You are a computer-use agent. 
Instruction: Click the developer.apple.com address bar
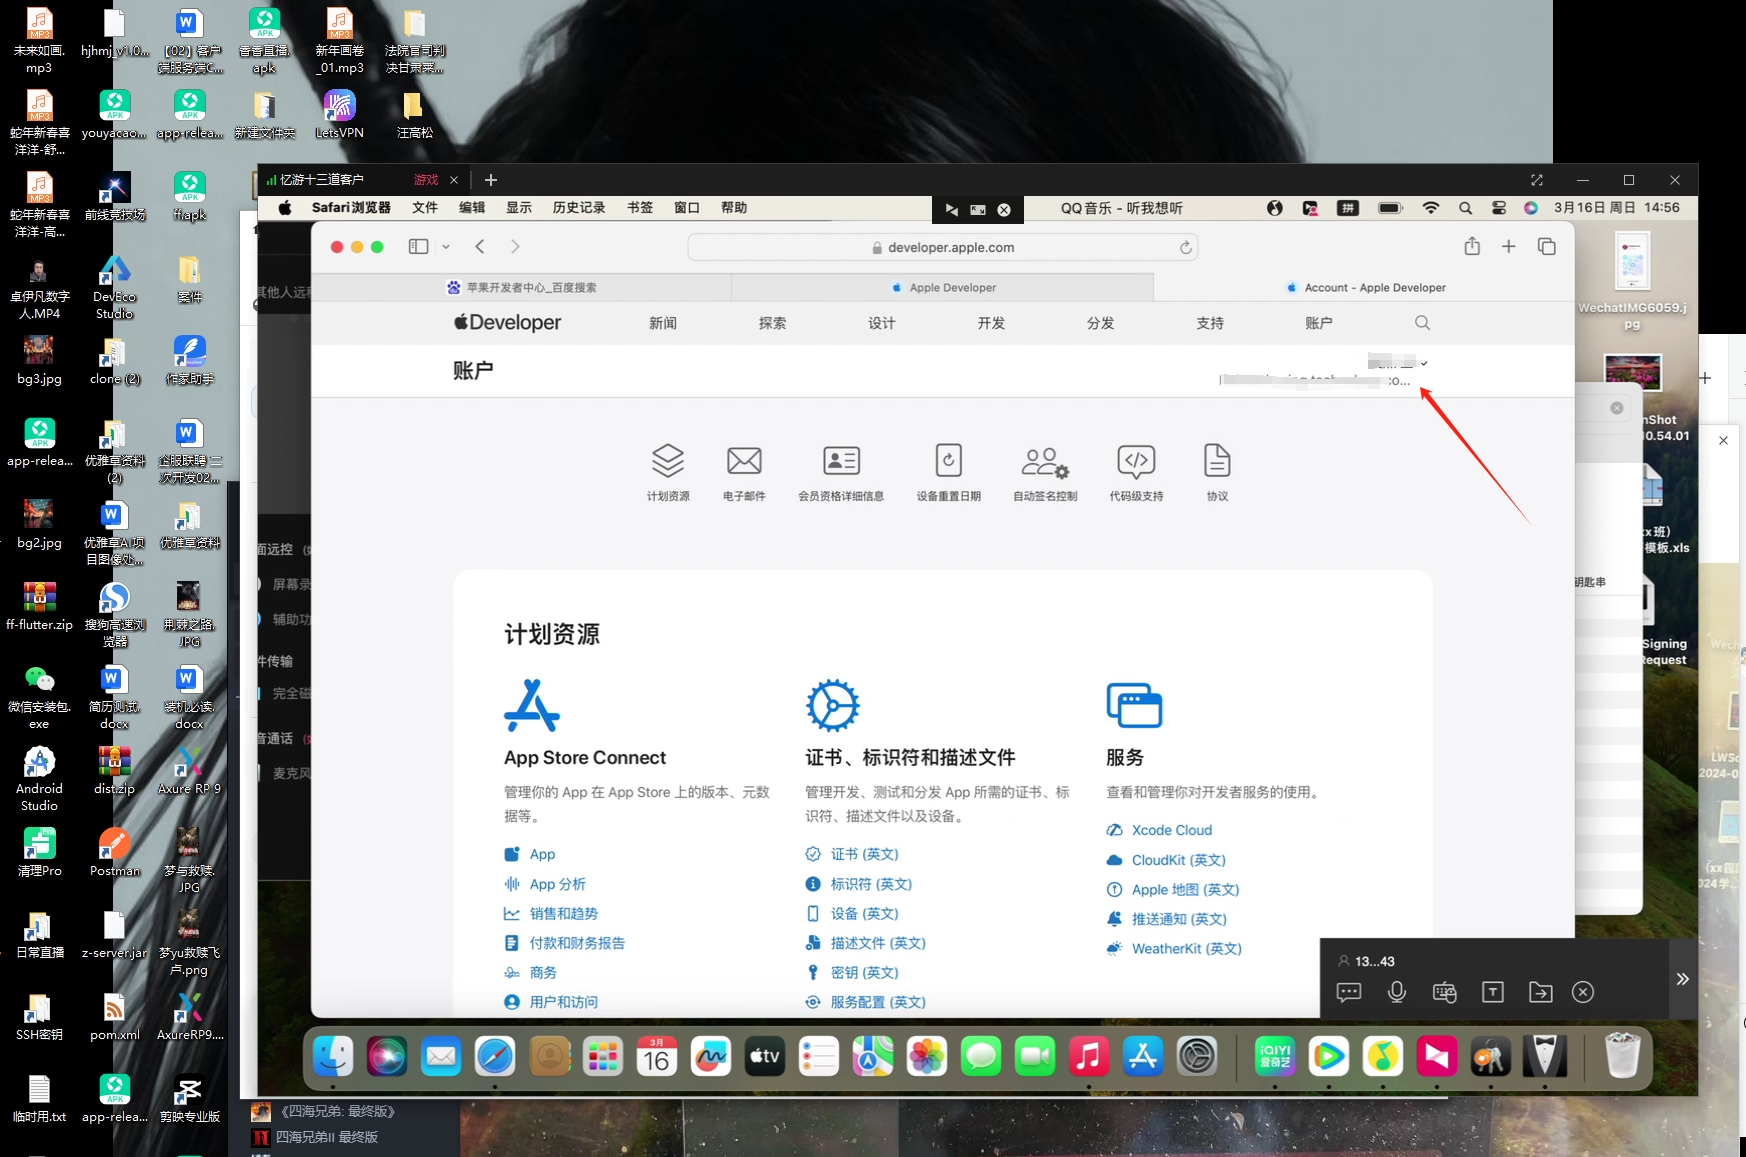pyautogui.click(x=943, y=248)
